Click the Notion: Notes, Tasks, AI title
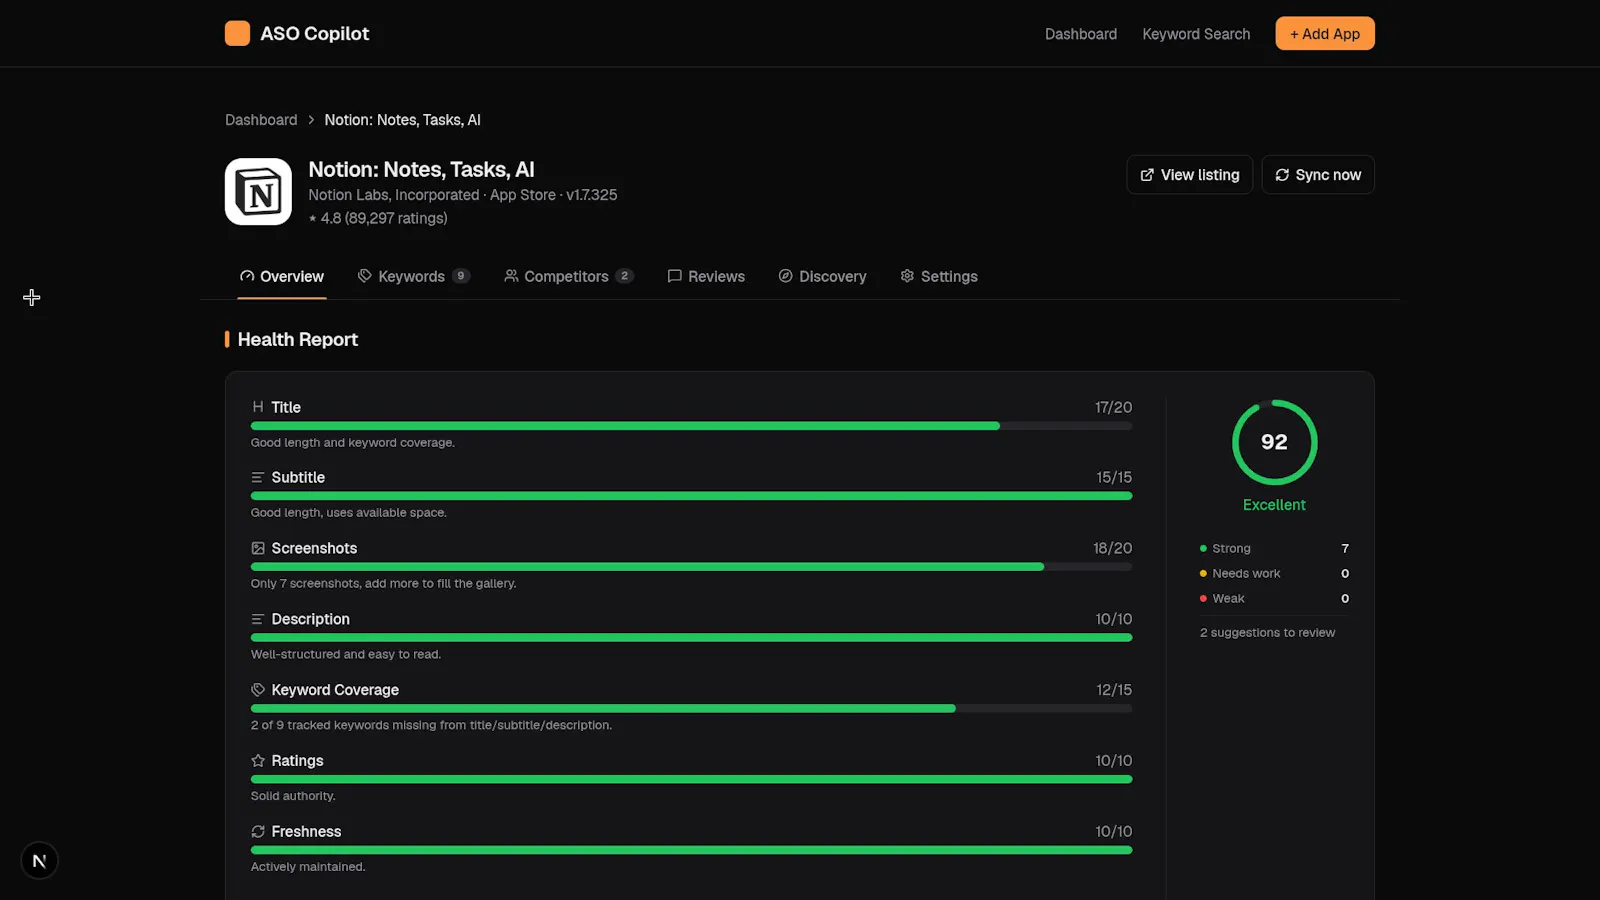The image size is (1600, 900). click(421, 169)
